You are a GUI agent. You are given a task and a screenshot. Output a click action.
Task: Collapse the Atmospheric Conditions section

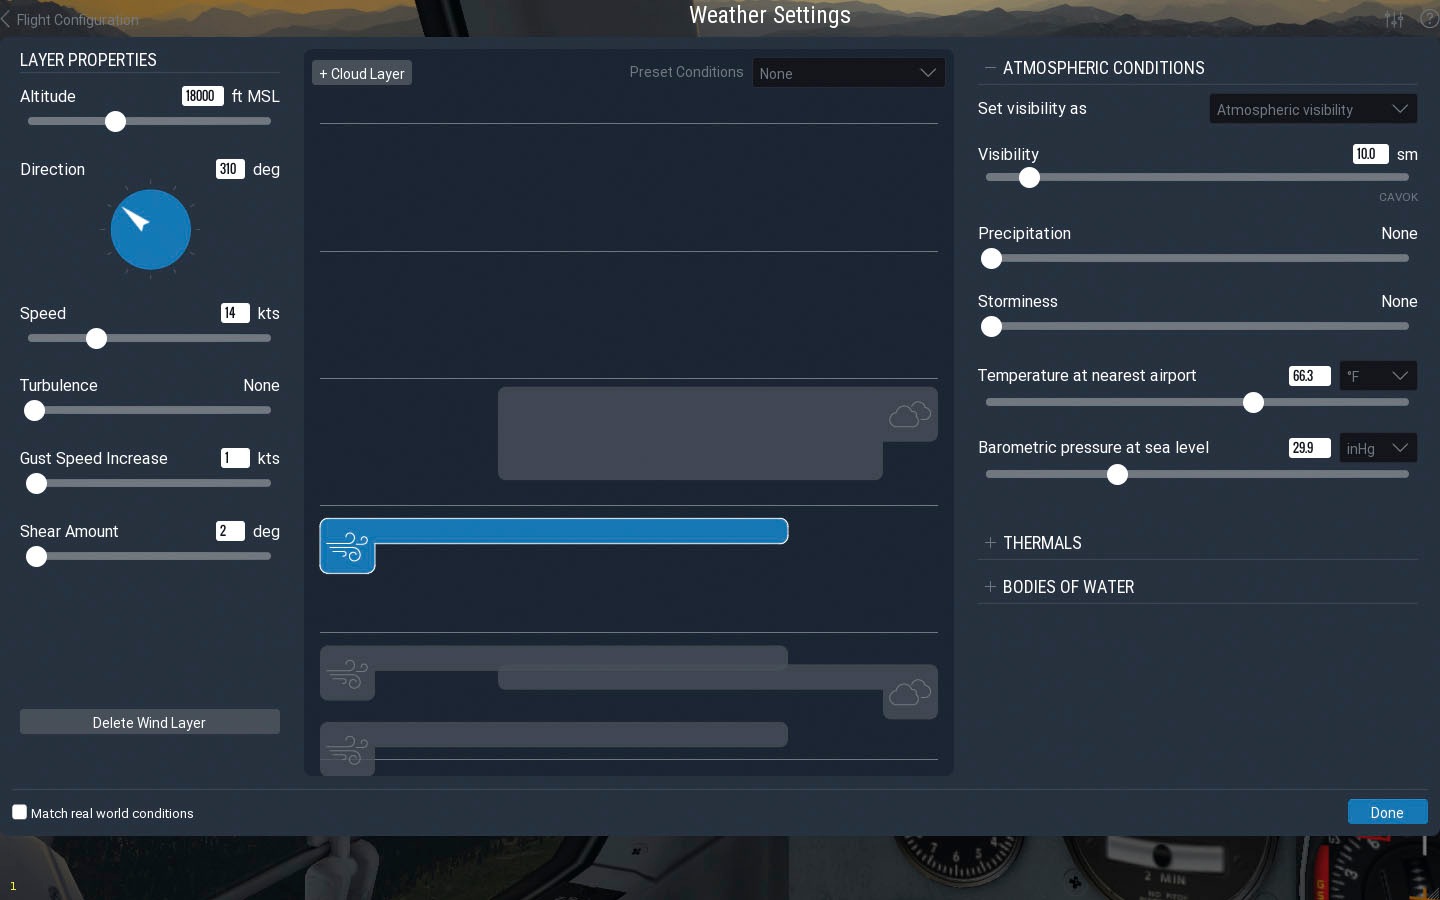[x=1102, y=68]
